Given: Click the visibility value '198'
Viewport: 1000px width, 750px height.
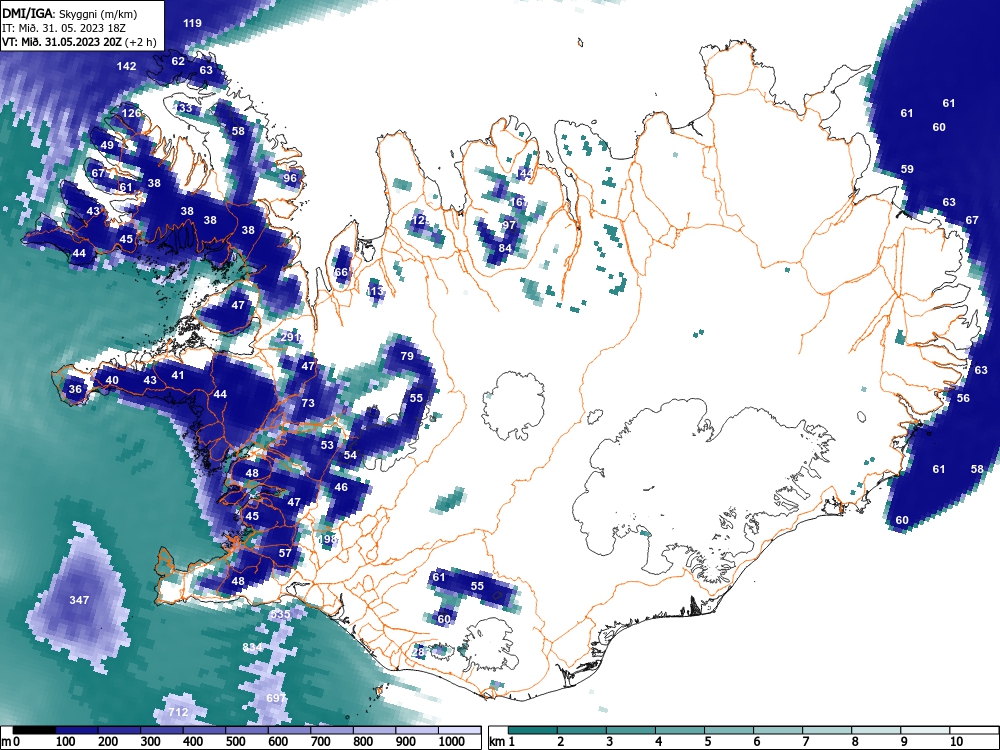Looking at the screenshot, I should click(327, 539).
